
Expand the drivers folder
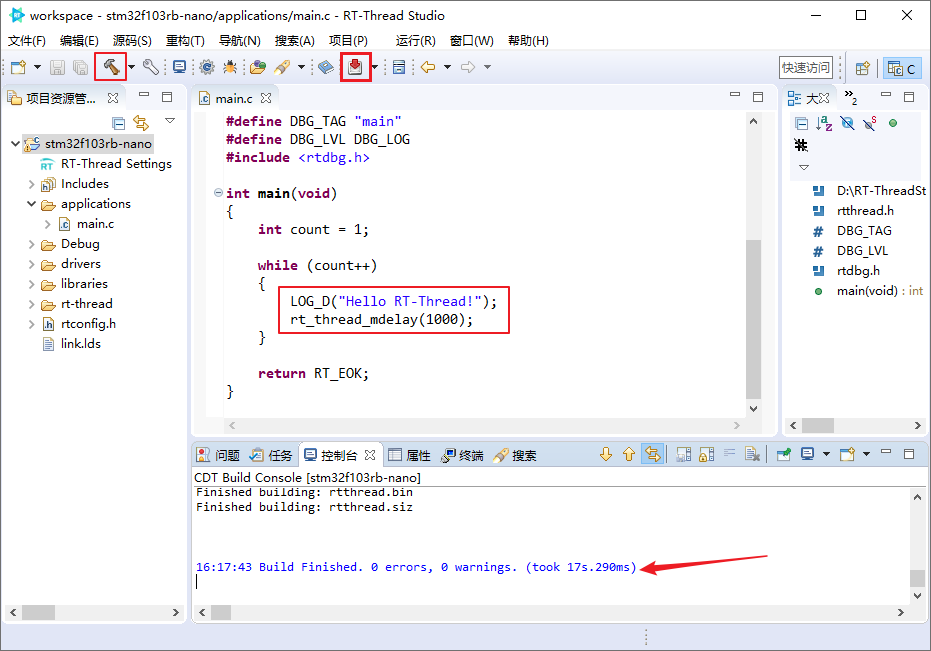[x=31, y=264]
